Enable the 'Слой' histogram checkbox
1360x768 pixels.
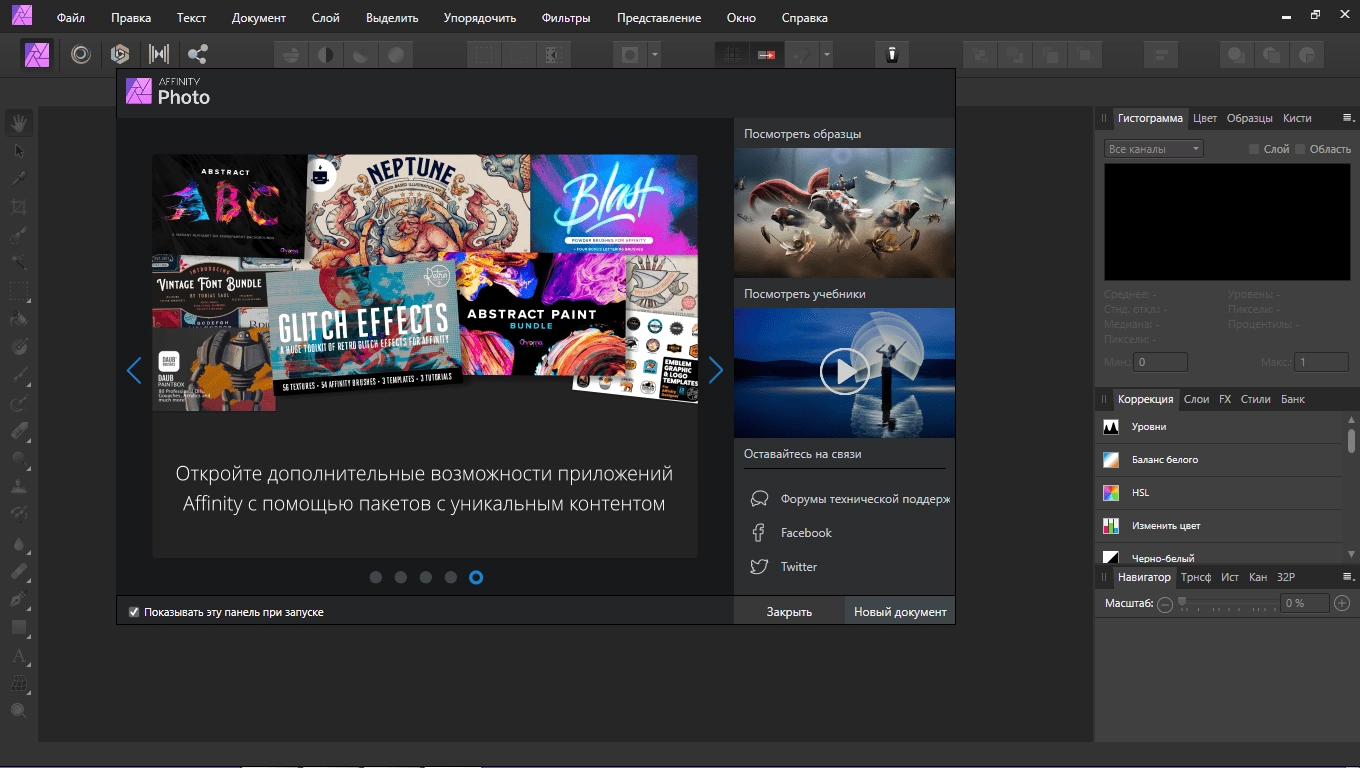(x=1254, y=149)
